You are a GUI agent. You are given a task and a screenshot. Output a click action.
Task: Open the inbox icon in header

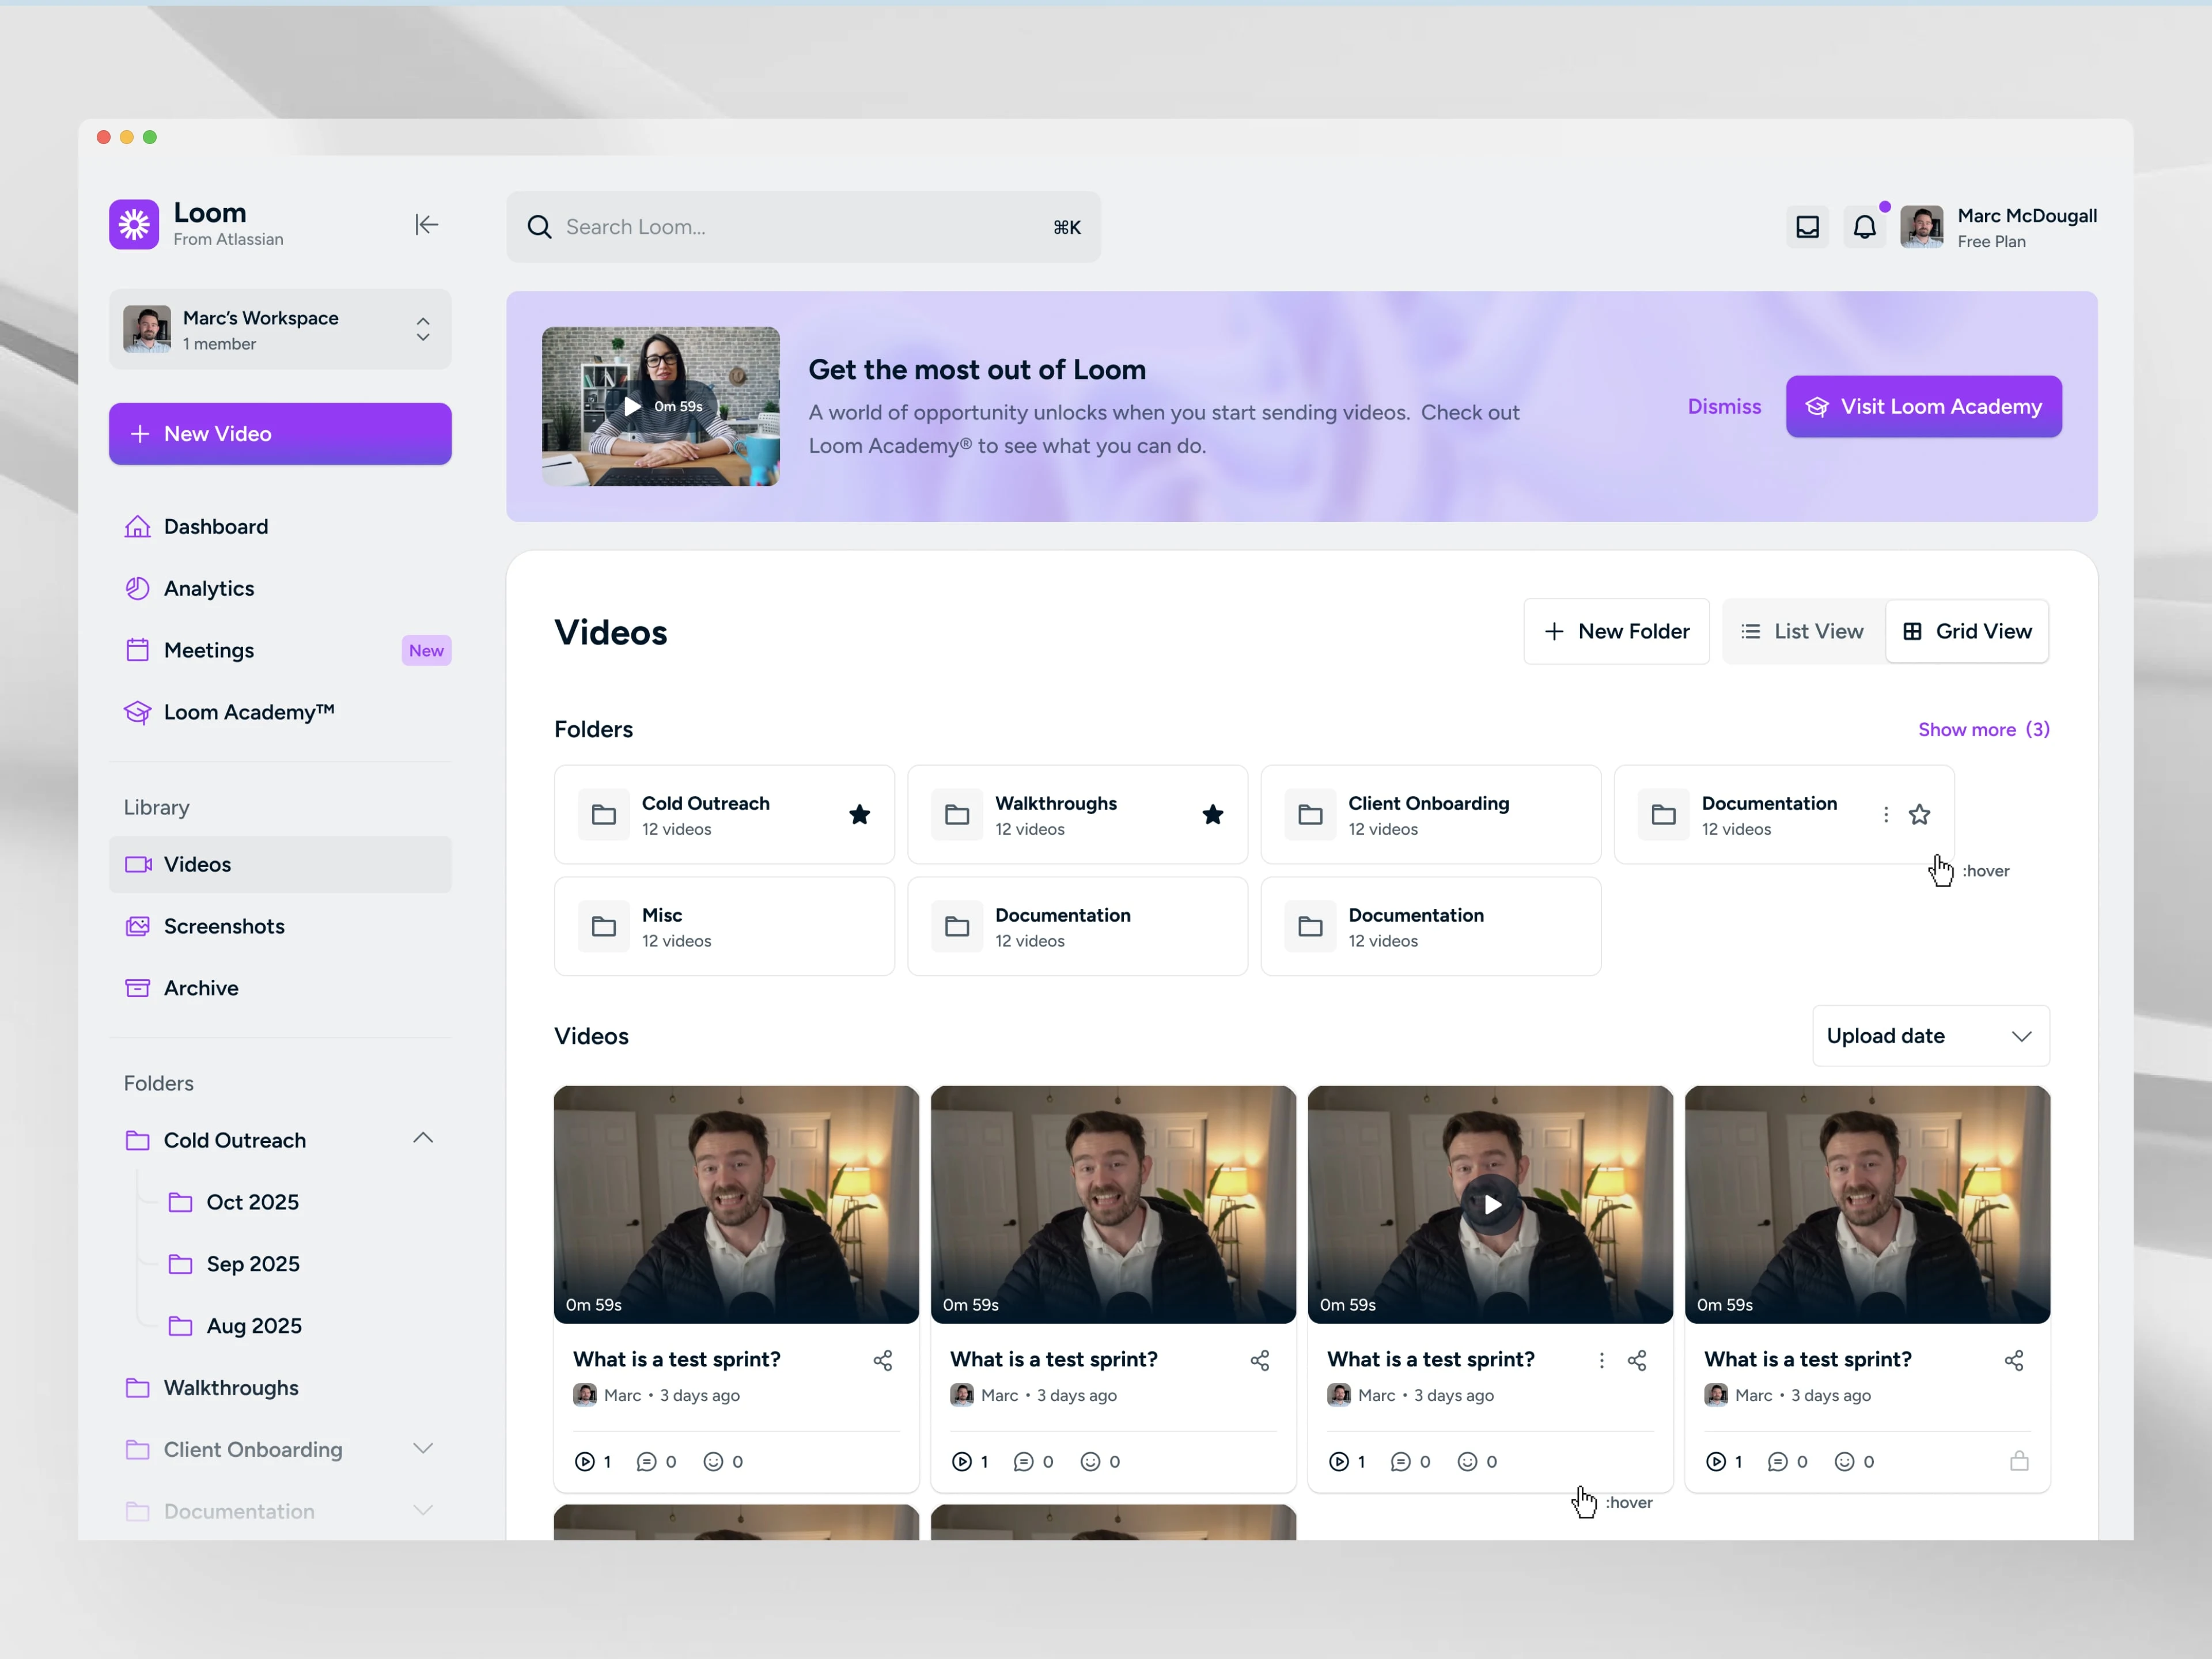tap(1807, 227)
